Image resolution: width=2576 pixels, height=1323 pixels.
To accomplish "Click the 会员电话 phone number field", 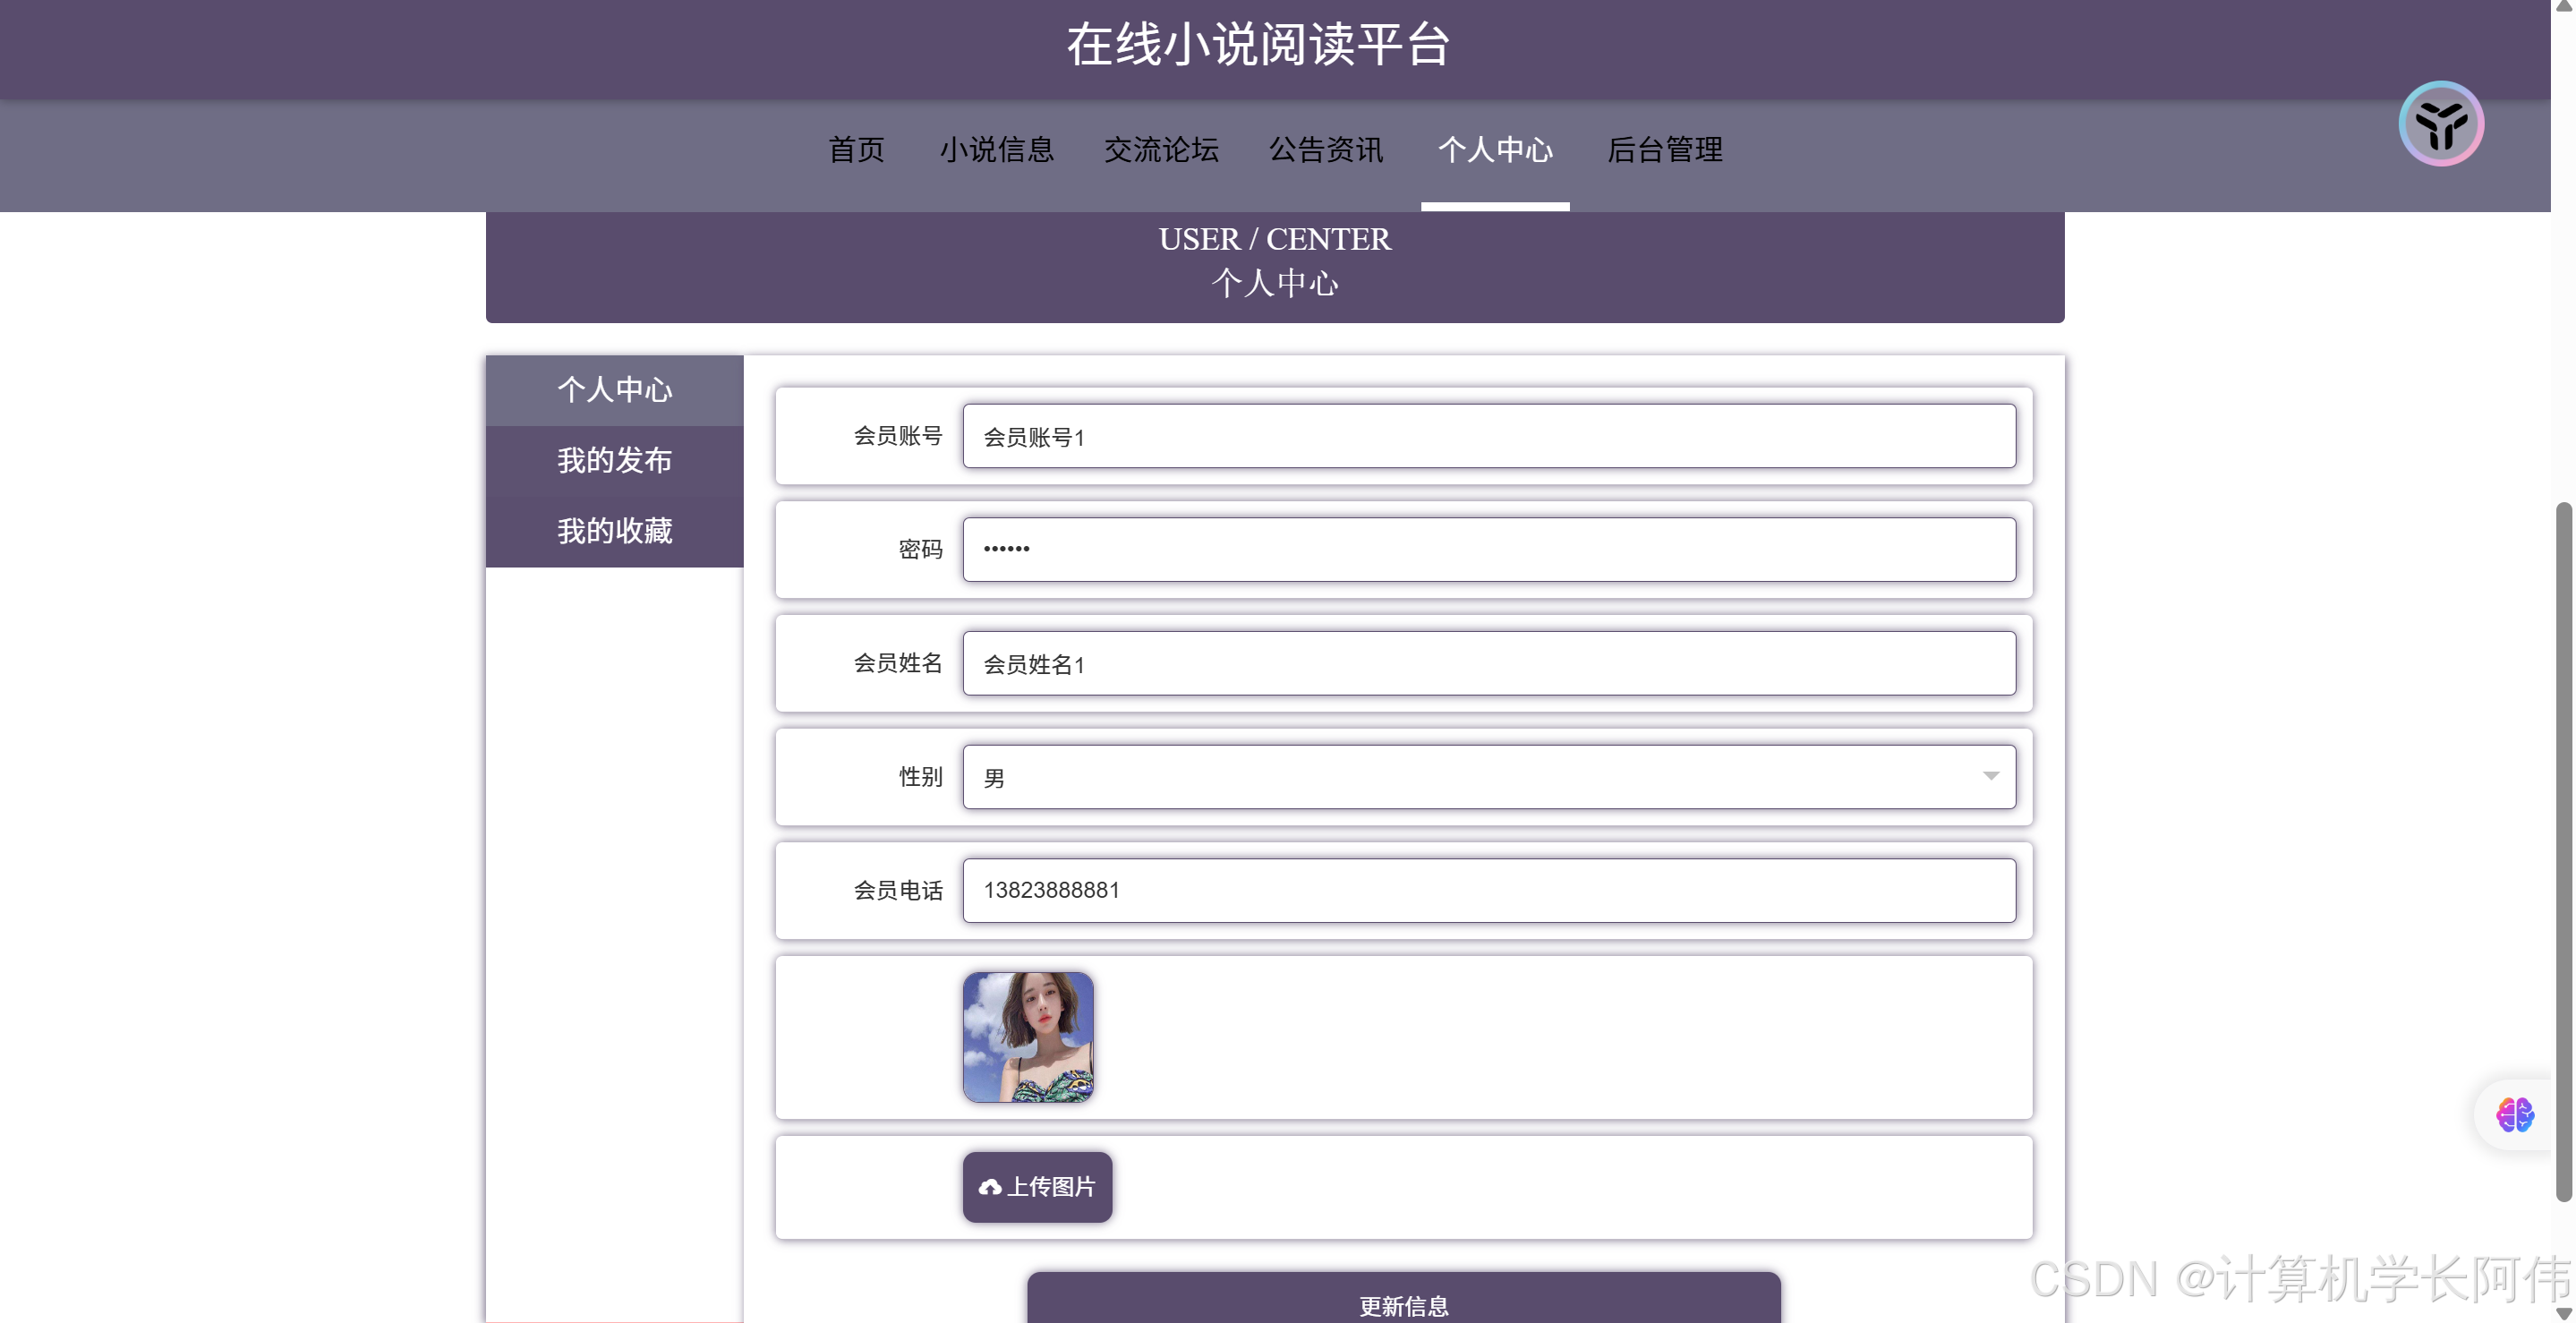I will (x=1488, y=890).
